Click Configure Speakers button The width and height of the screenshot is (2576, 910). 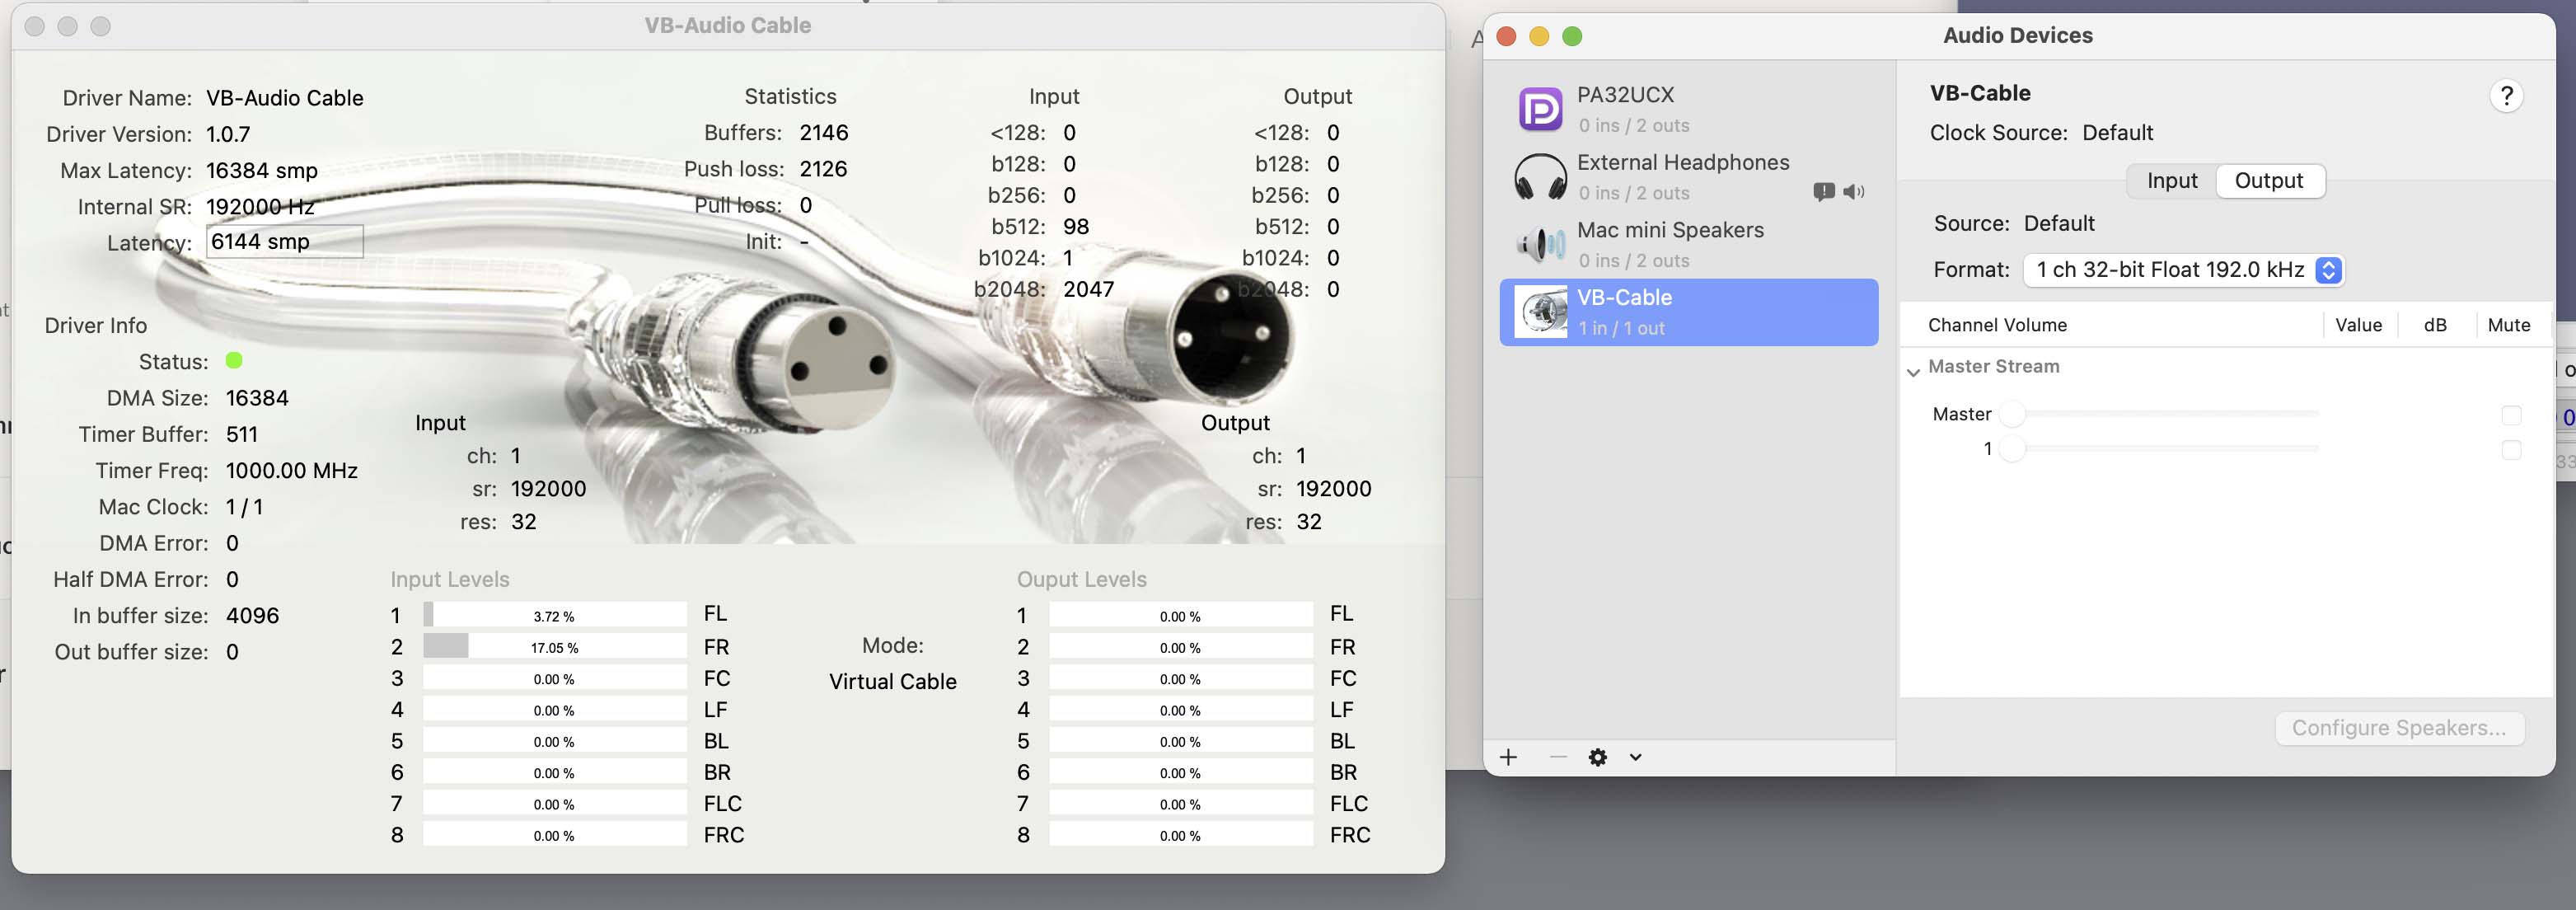click(2398, 728)
